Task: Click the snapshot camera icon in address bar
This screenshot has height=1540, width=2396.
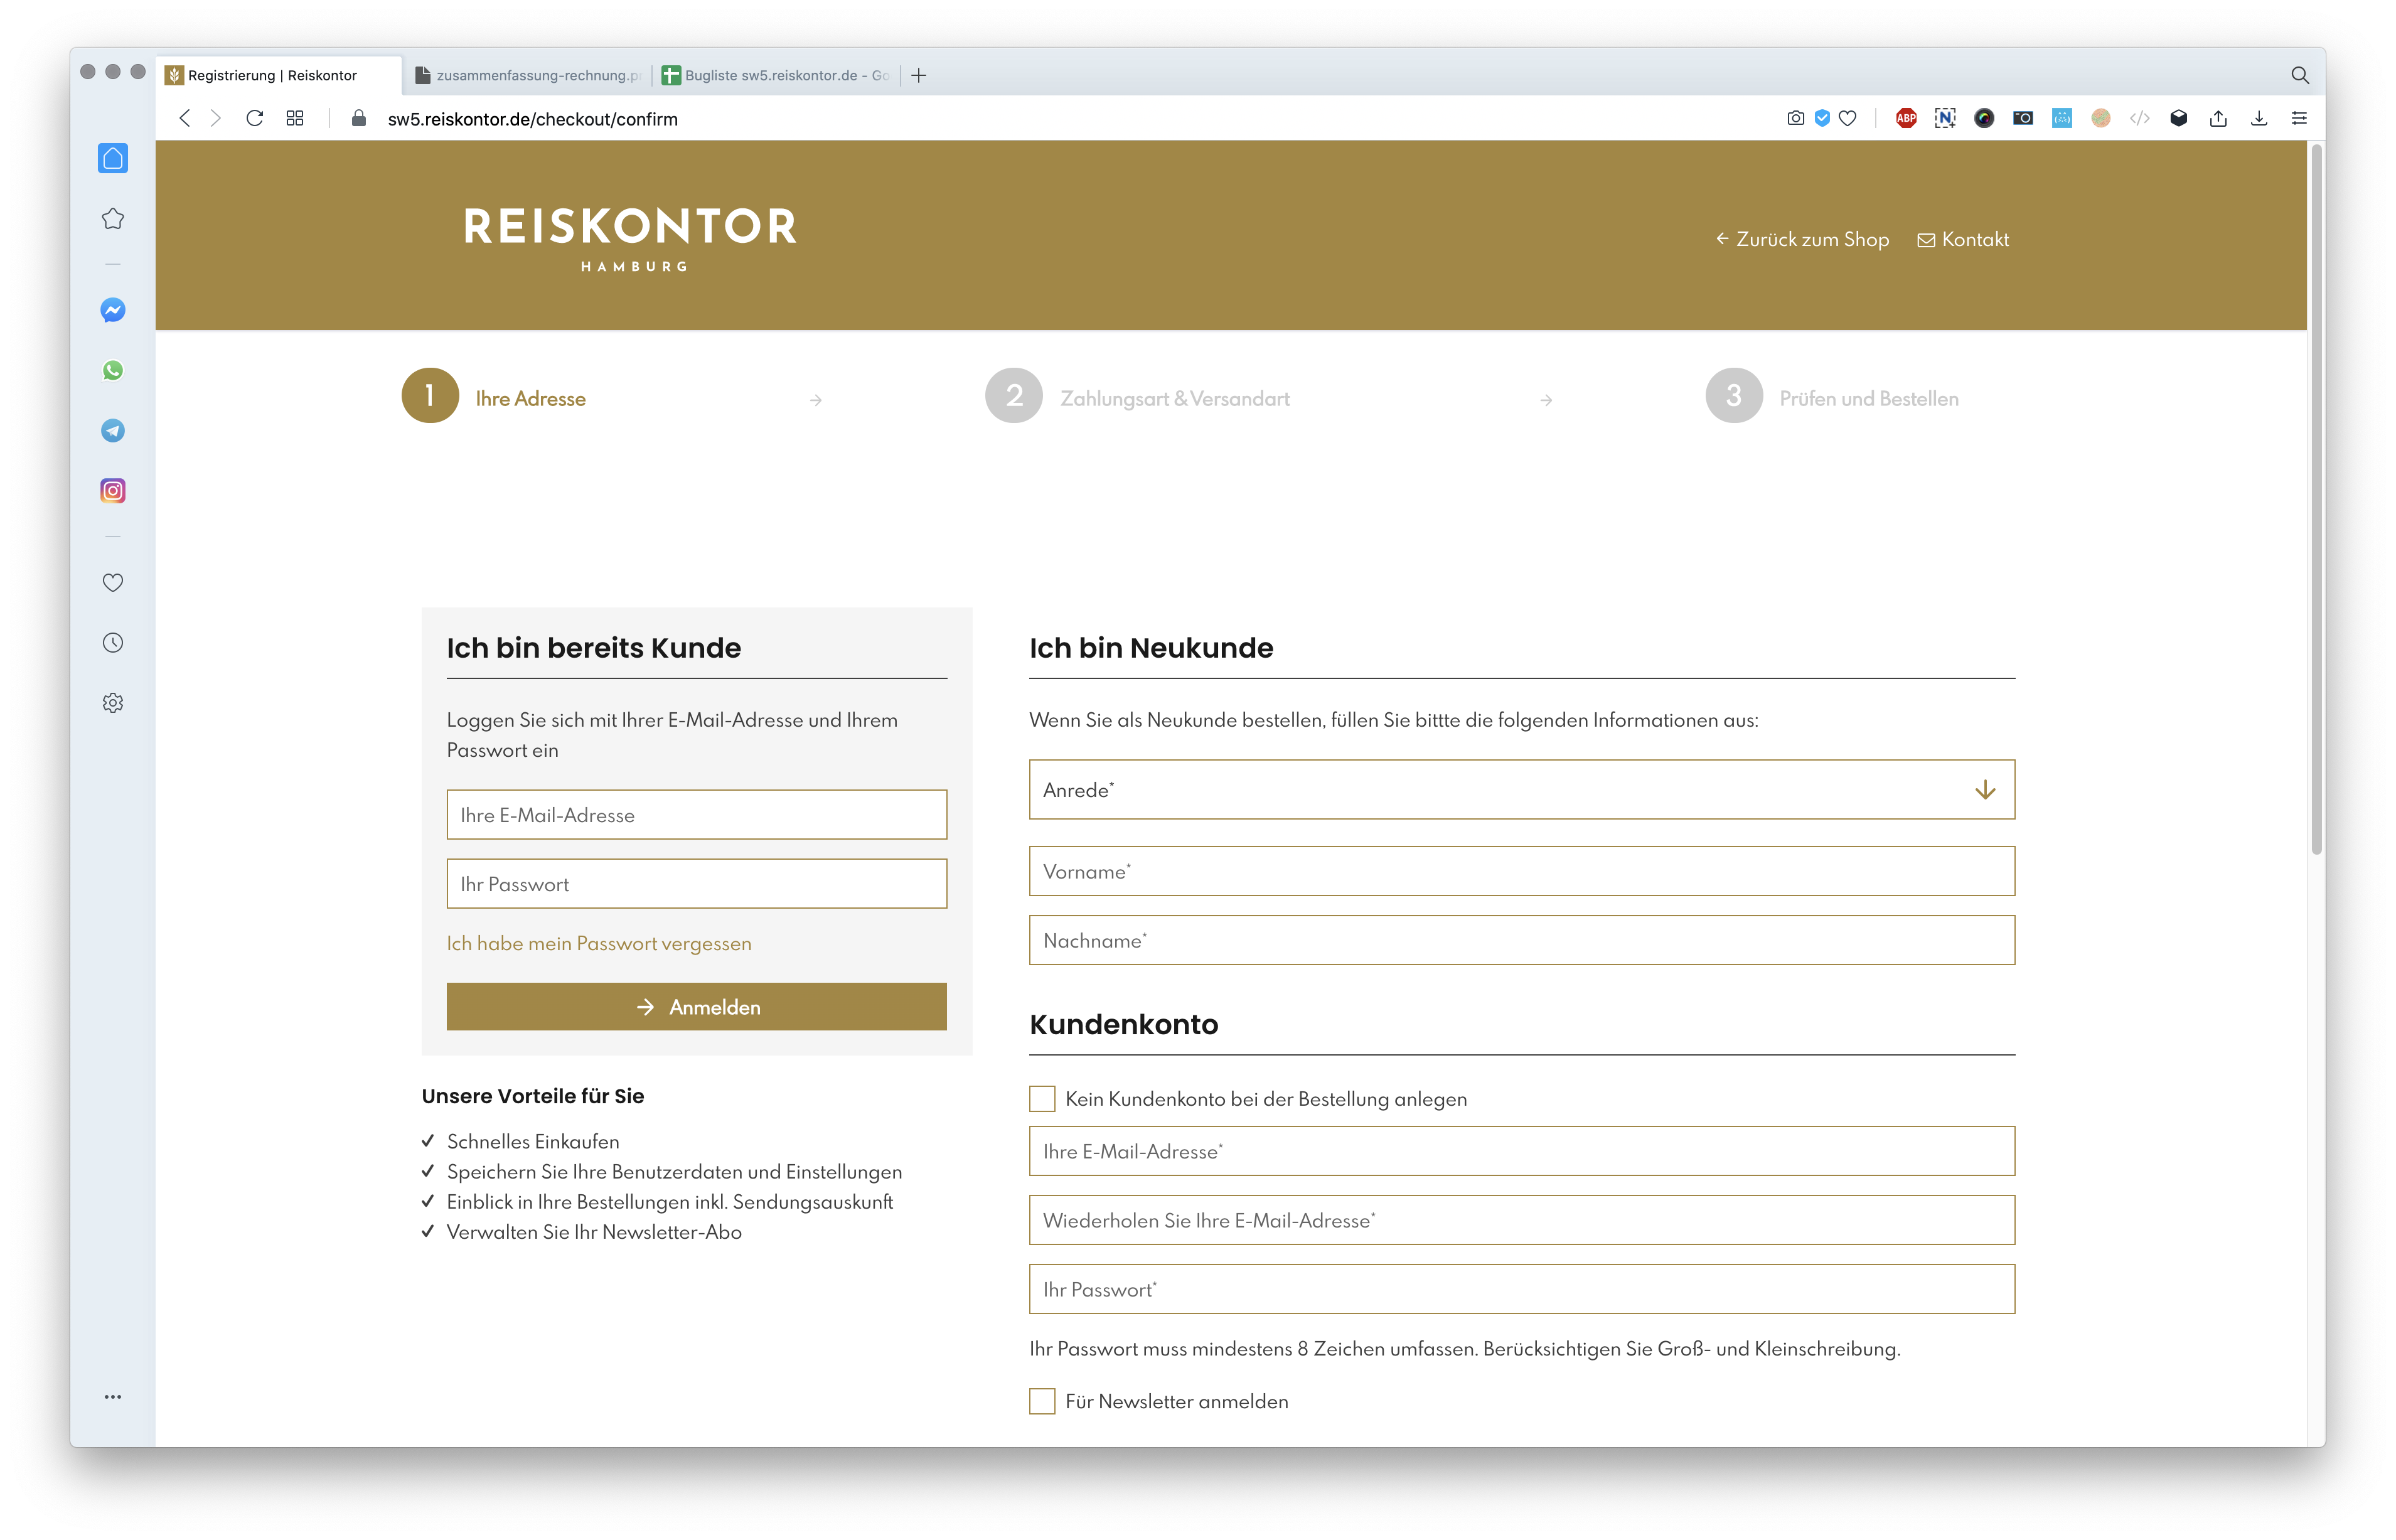Action: click(1796, 118)
